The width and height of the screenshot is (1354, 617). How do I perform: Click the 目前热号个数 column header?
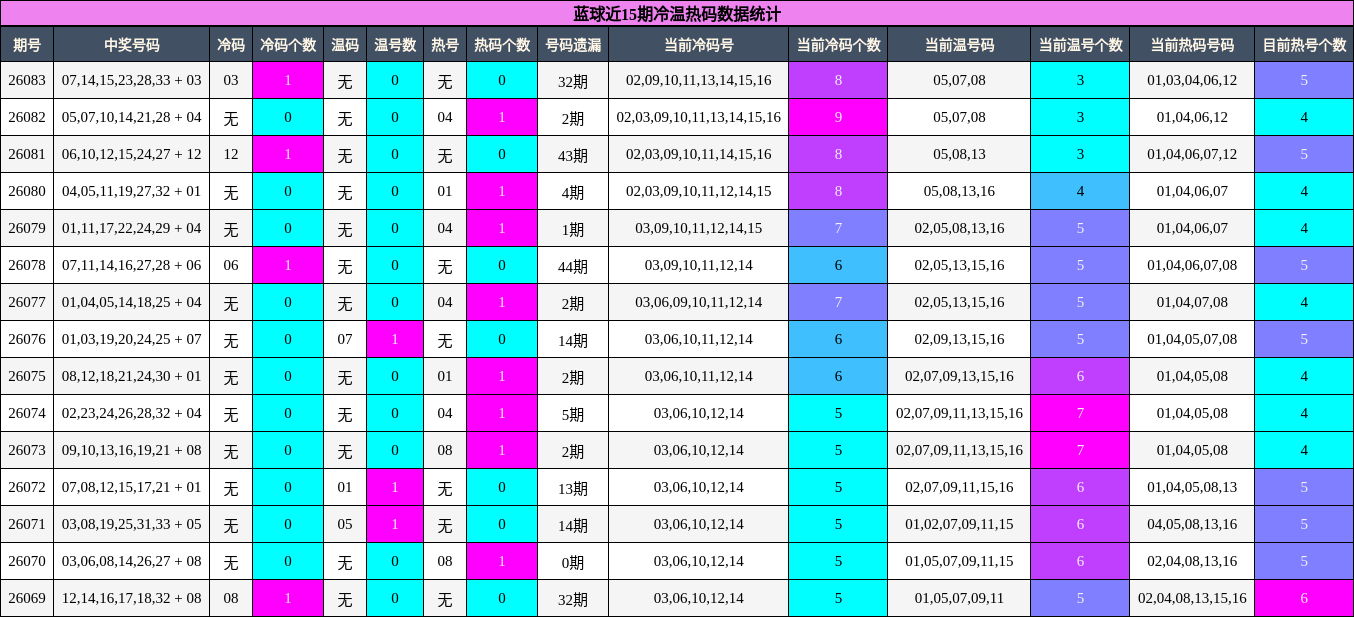[1304, 44]
